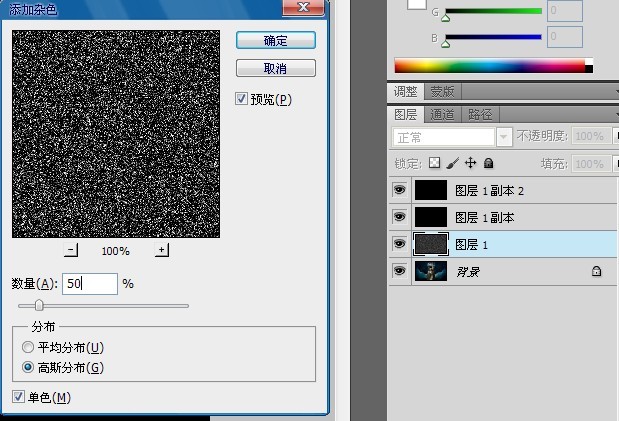
Task: Select the 图层 1 副本 thumbnail
Action: pyautogui.click(x=431, y=217)
